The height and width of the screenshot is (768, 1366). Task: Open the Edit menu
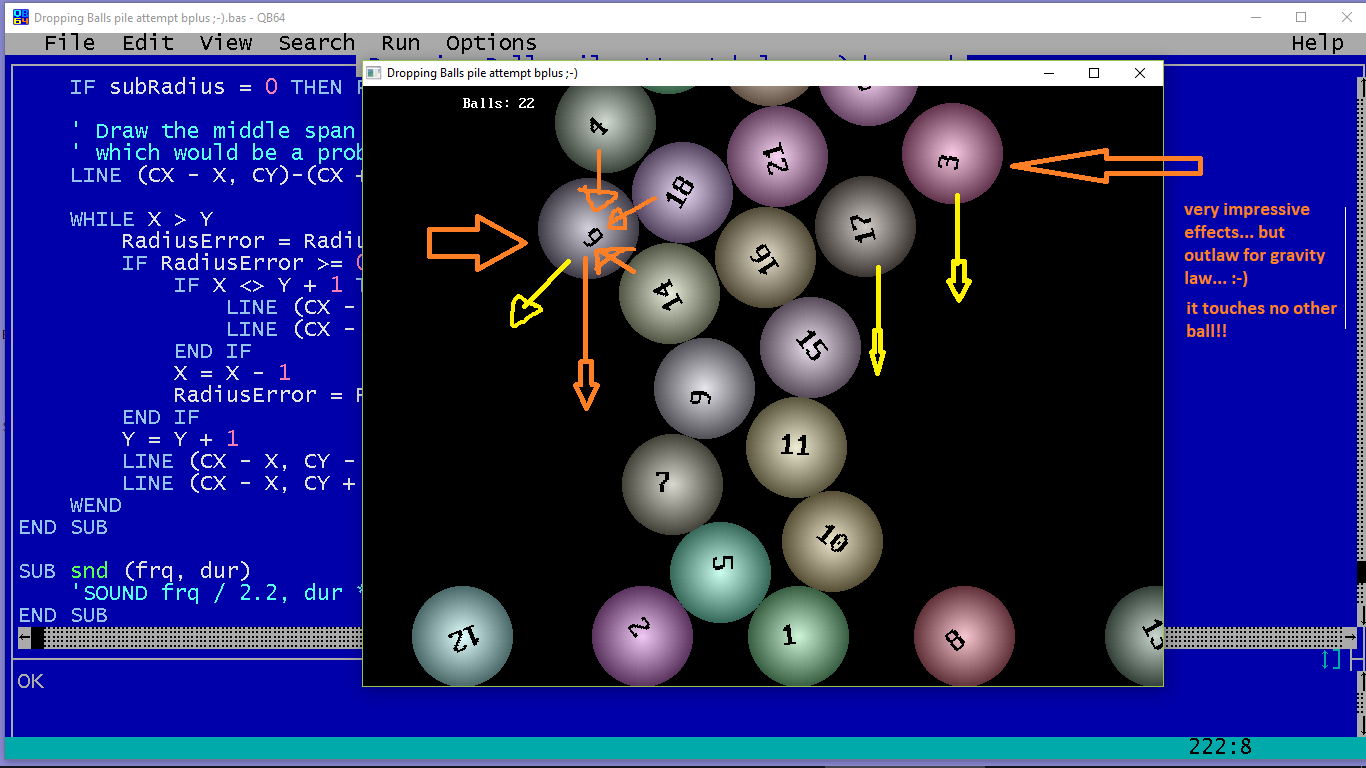[x=147, y=43]
